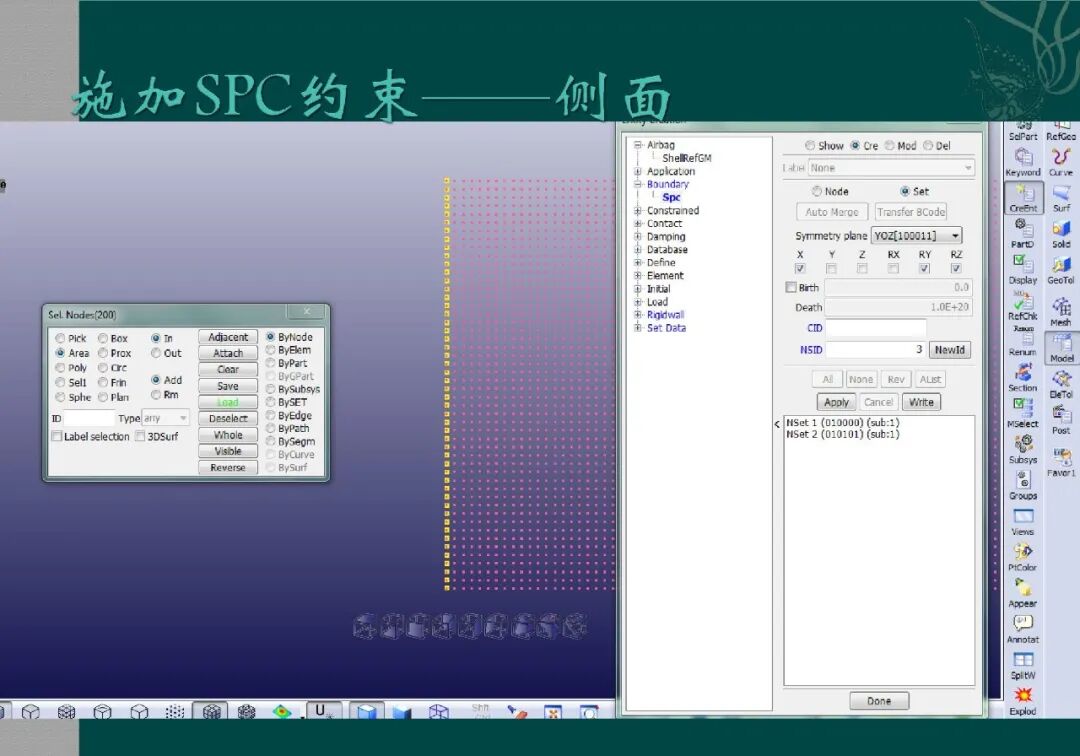This screenshot has width=1080, height=756.
Task: Open the PartD part data icon
Action: pos(1023,234)
